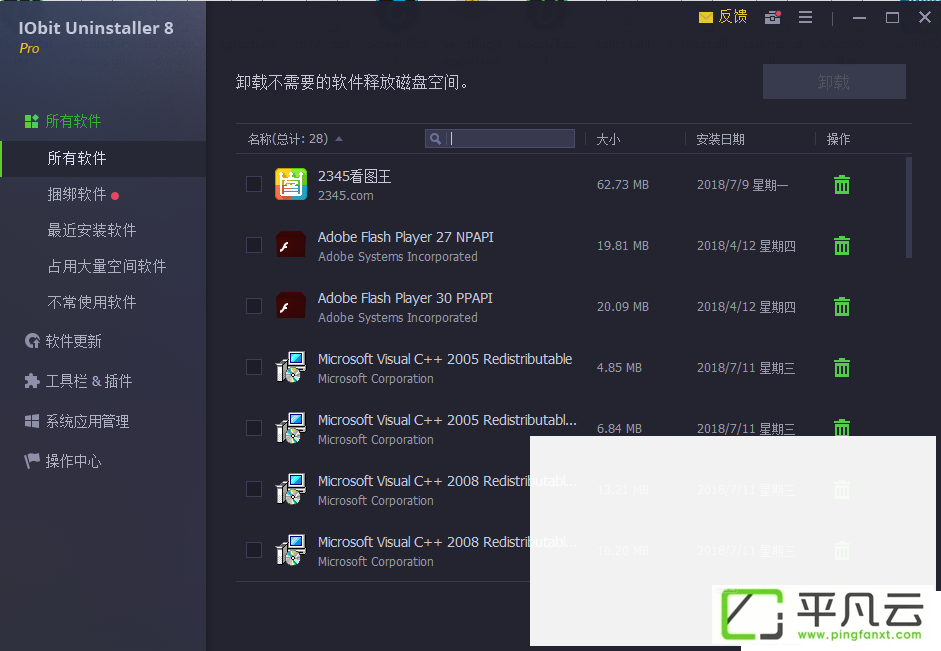The height and width of the screenshot is (651, 941).
Task: Click the 操作中心 flag icon
Action: pos(32,461)
